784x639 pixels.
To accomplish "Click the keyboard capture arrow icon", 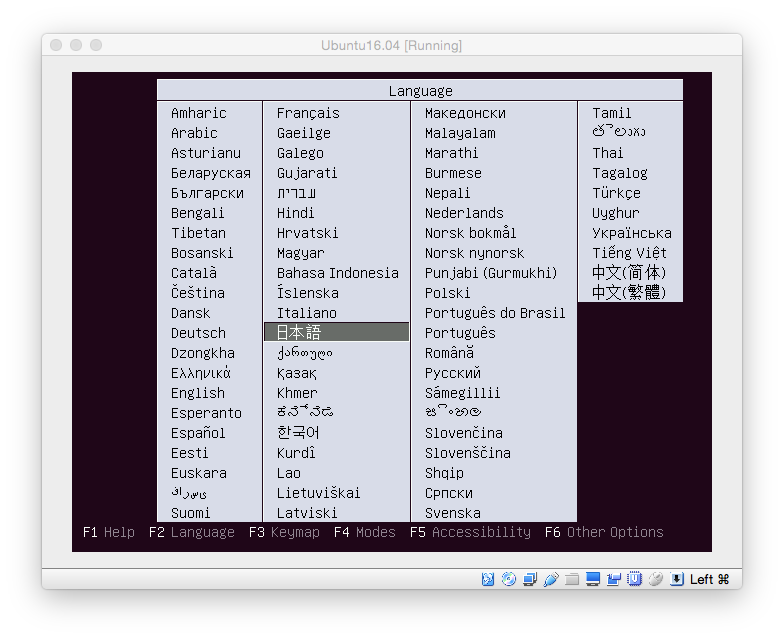I will (x=676, y=579).
